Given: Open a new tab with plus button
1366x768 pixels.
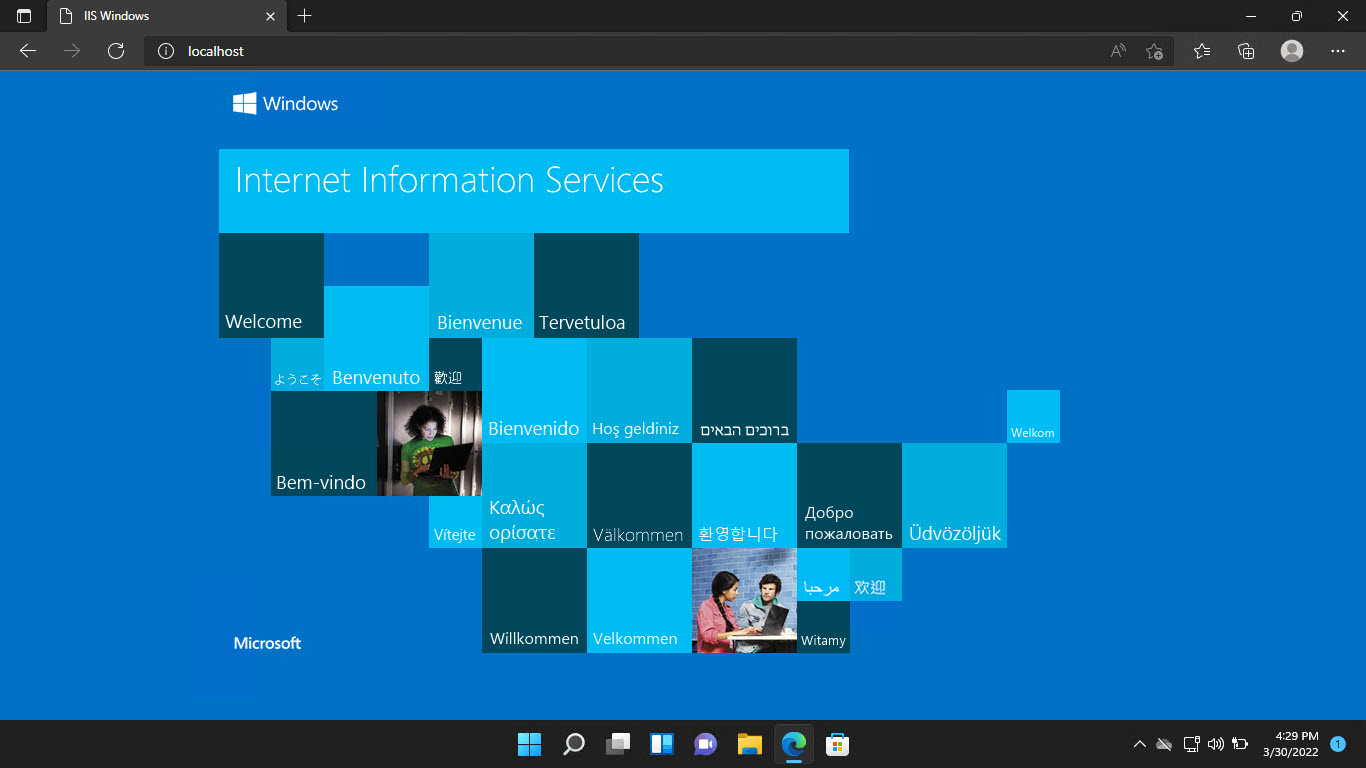Looking at the screenshot, I should click(305, 16).
